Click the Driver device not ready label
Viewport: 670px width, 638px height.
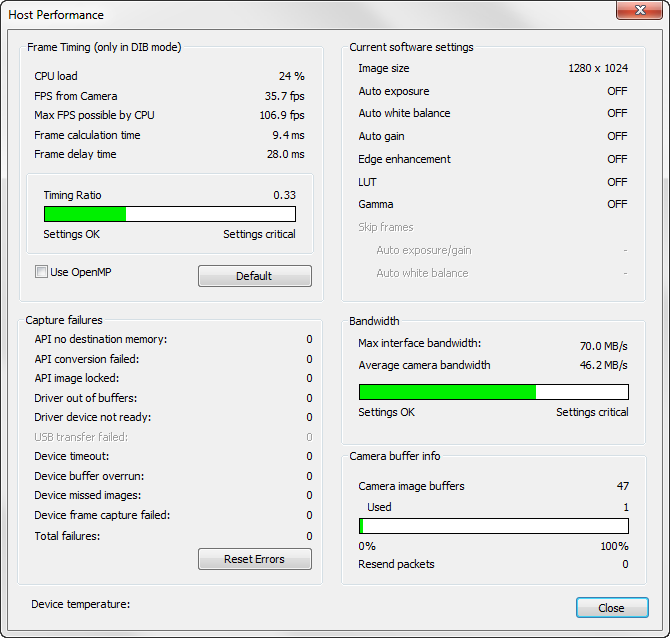(93, 417)
